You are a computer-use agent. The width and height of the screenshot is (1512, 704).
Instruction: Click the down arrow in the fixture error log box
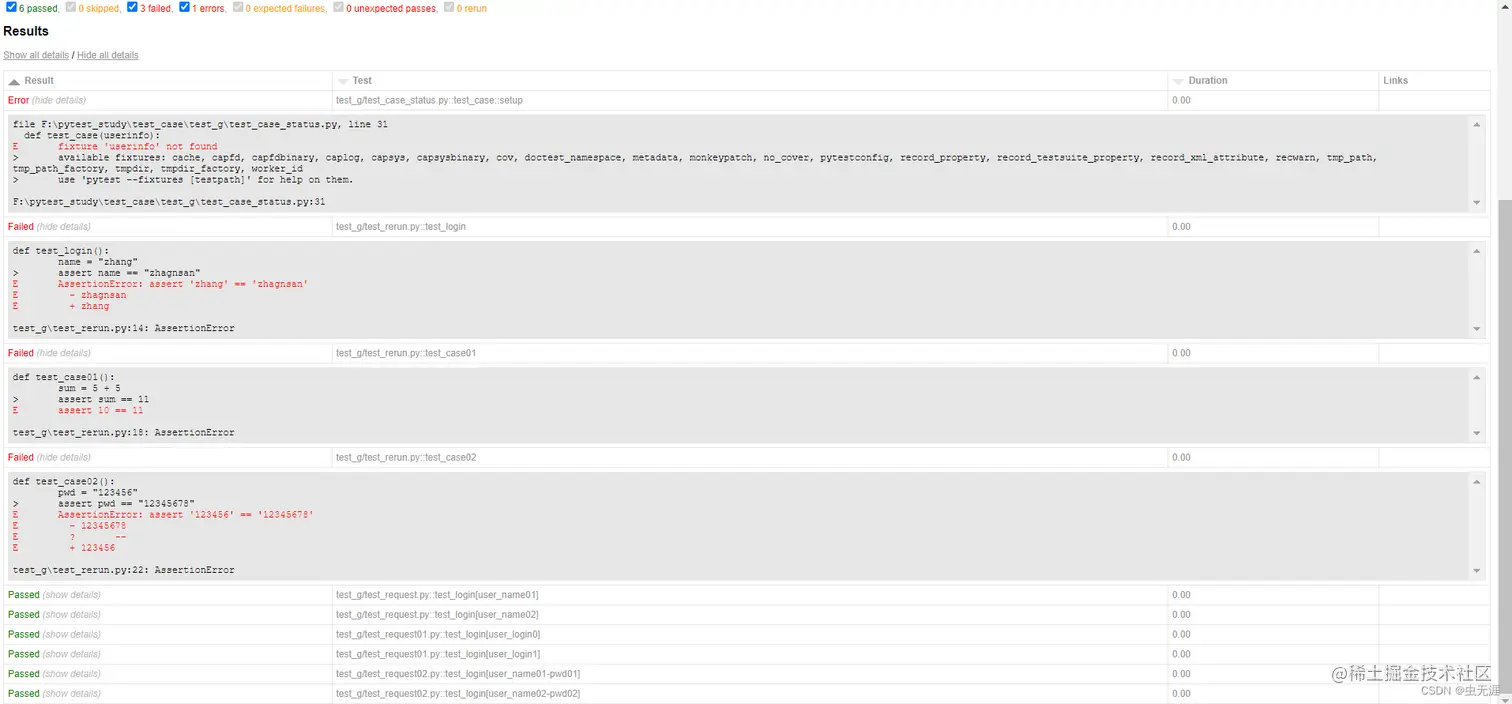(1478, 203)
